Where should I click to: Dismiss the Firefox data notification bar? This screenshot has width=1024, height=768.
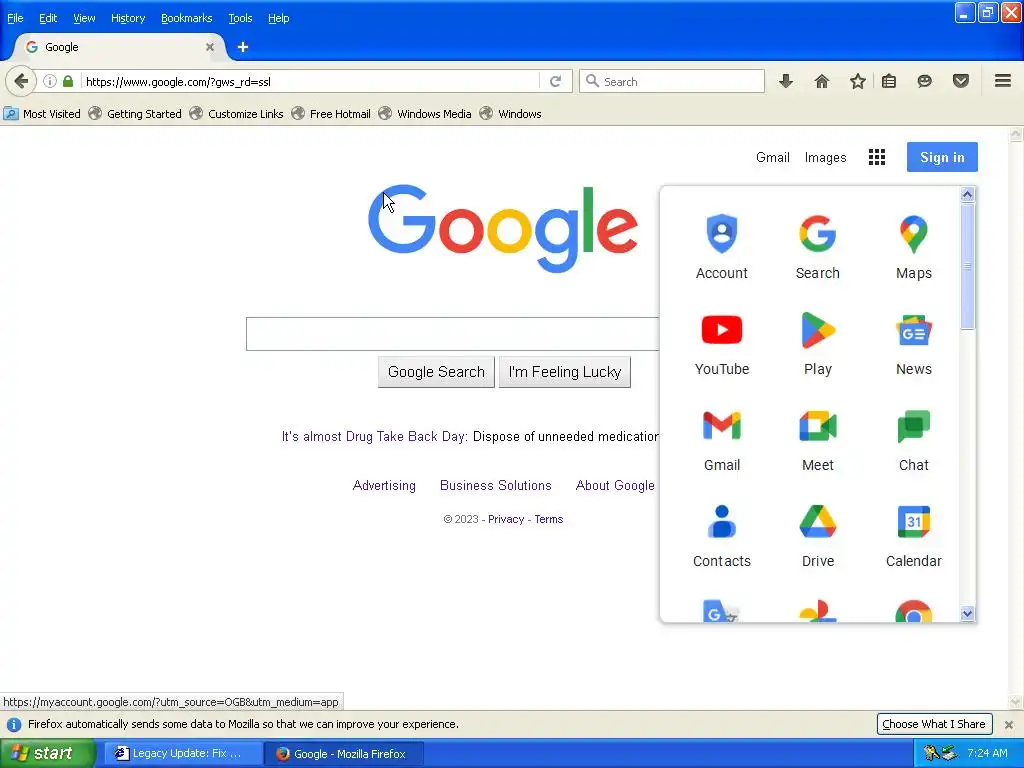pos(1008,724)
